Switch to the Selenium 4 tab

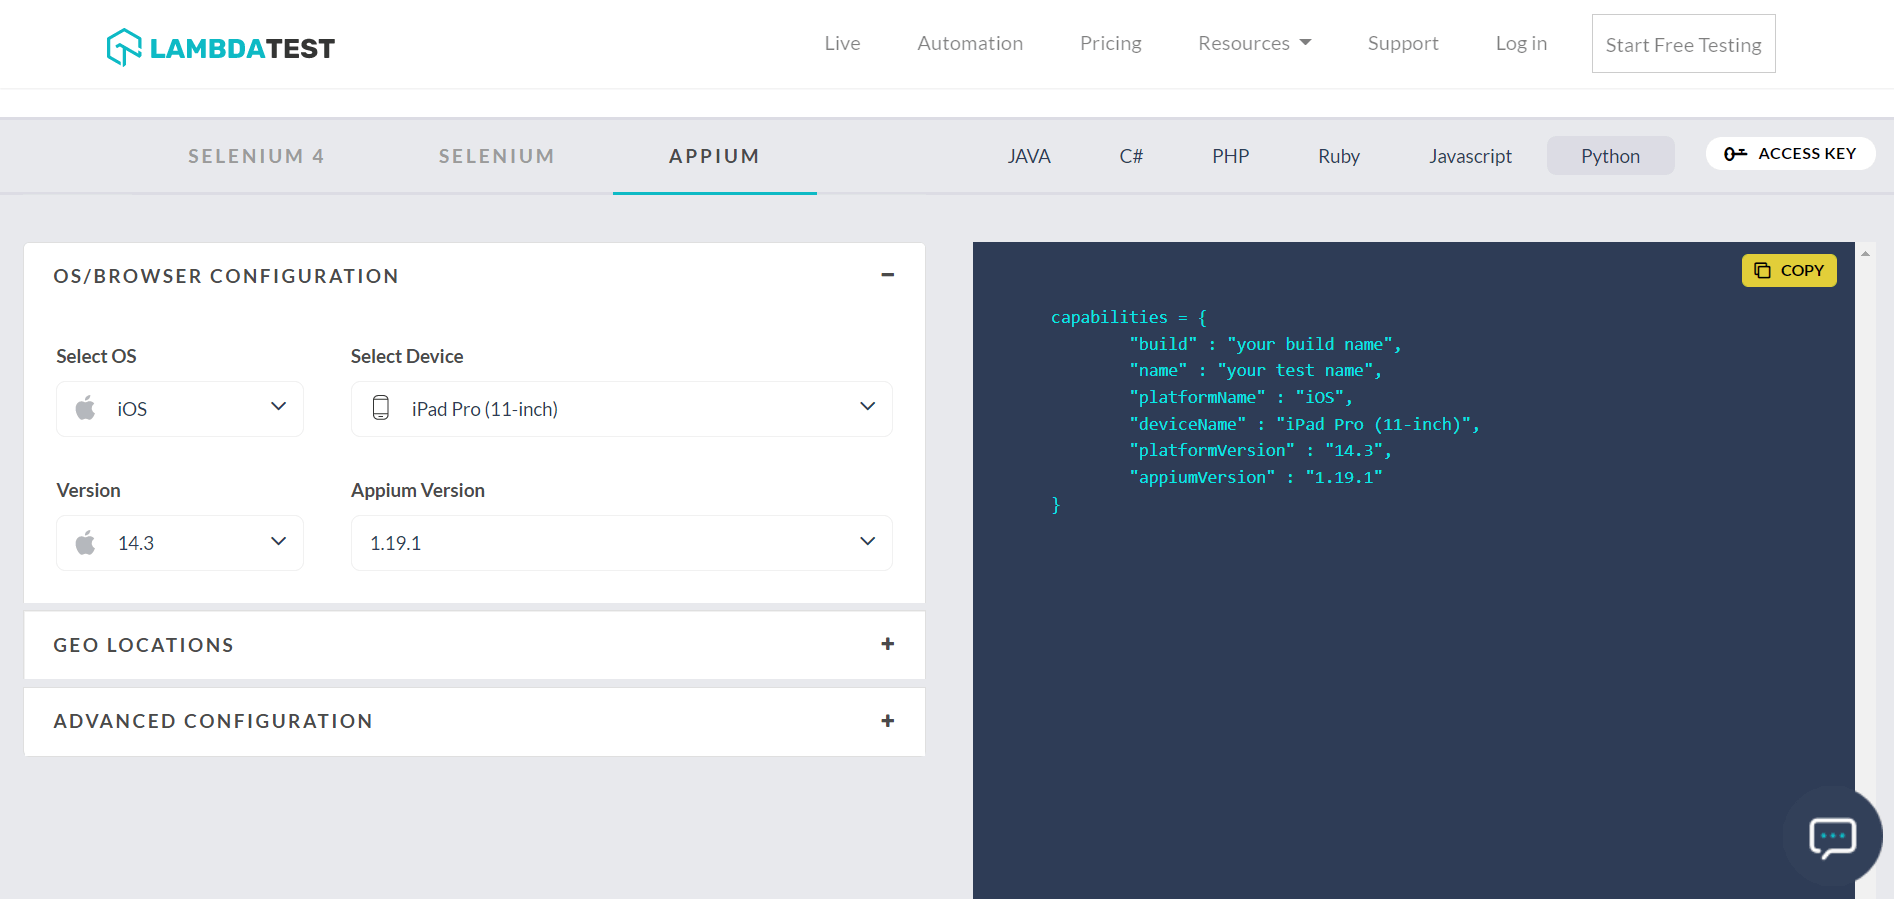256,156
